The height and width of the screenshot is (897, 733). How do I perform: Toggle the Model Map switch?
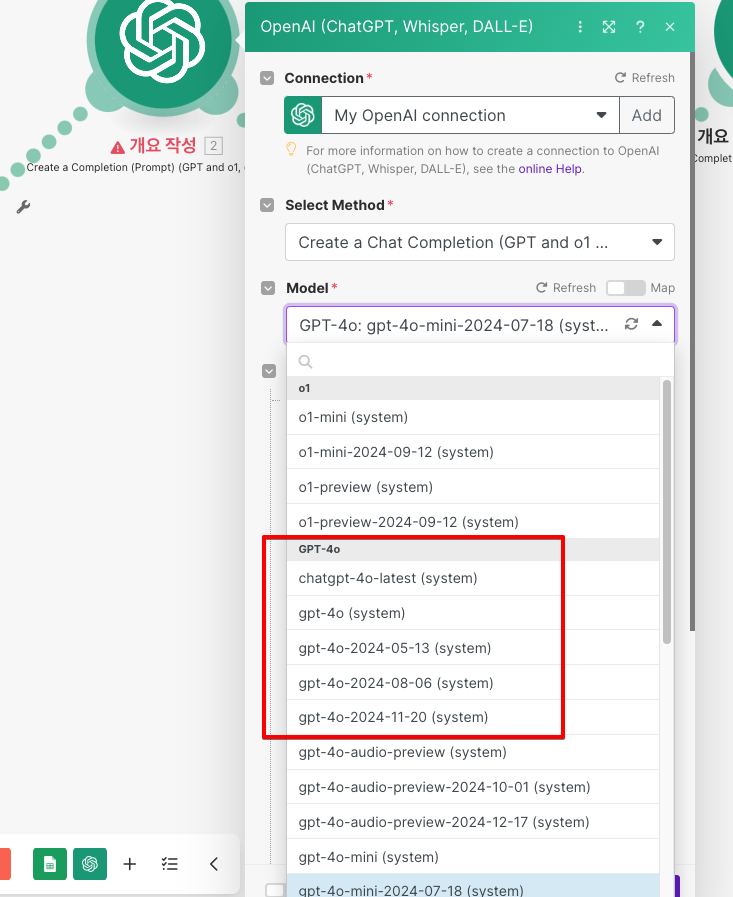[x=625, y=288]
